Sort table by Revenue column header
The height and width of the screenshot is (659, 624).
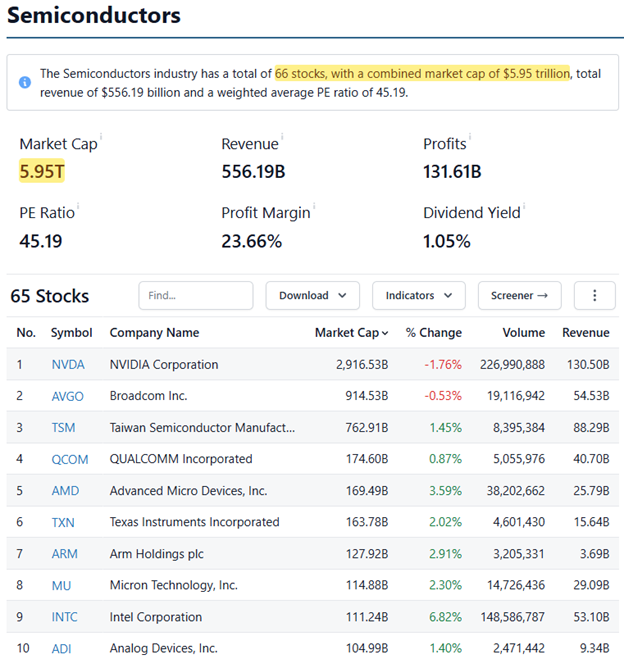(x=586, y=333)
